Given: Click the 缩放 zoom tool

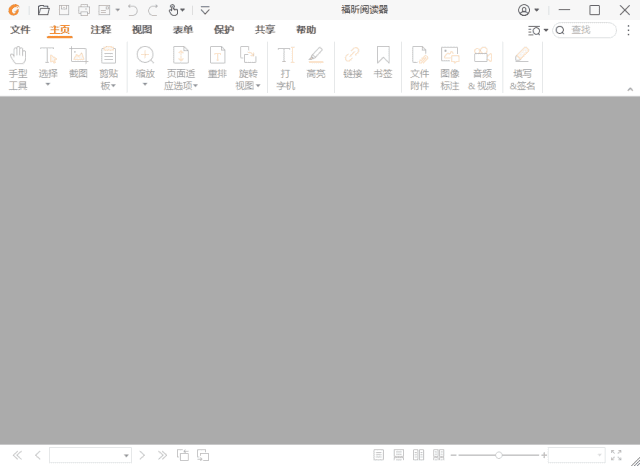Looking at the screenshot, I should (145, 67).
